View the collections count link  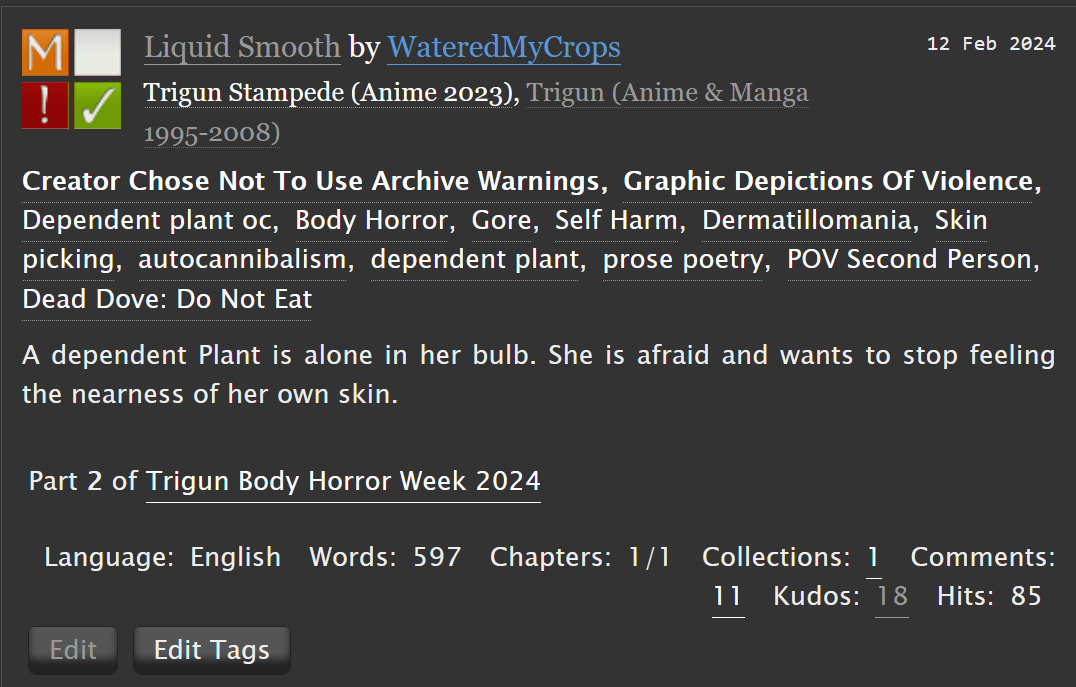tap(874, 557)
